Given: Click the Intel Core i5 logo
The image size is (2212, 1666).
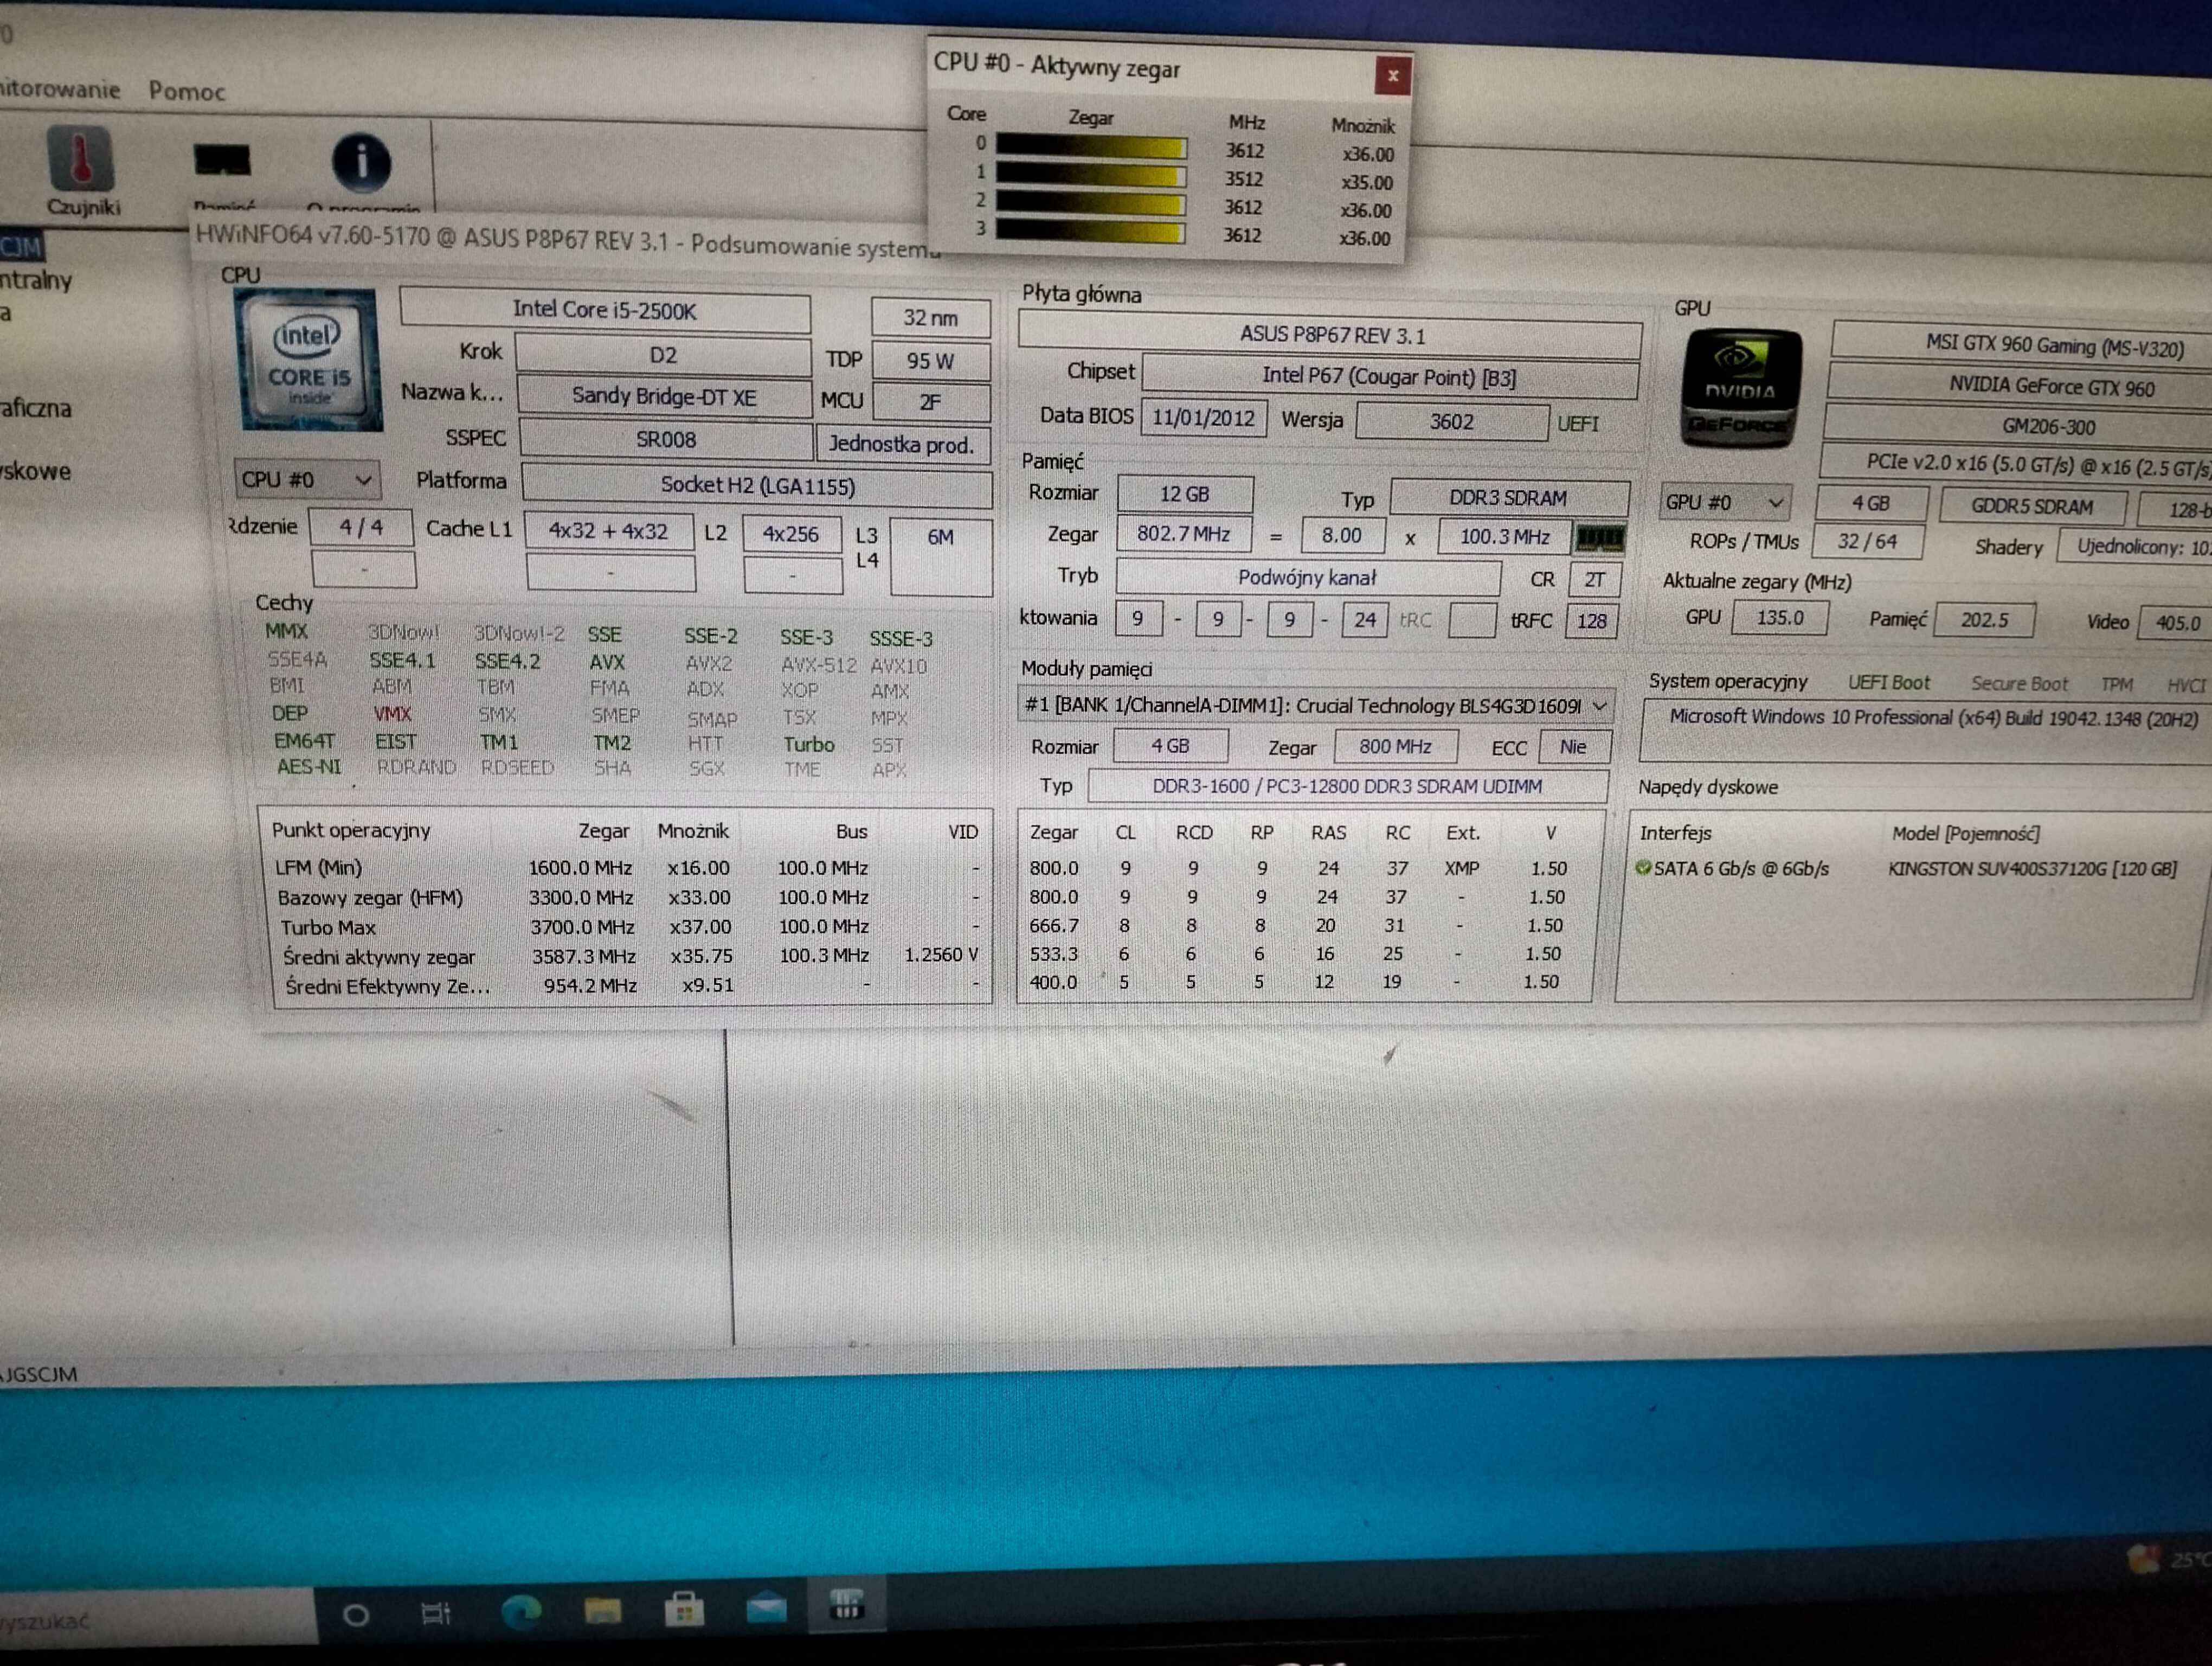Looking at the screenshot, I should 309,360.
